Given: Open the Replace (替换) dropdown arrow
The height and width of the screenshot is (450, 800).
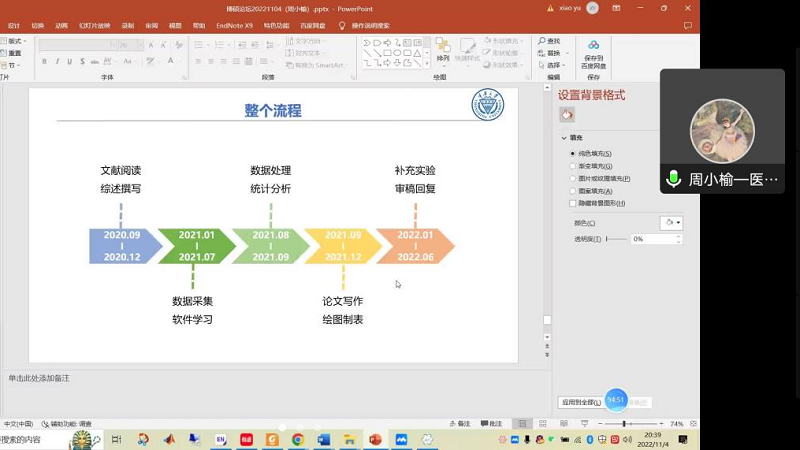Looking at the screenshot, I should 567,53.
